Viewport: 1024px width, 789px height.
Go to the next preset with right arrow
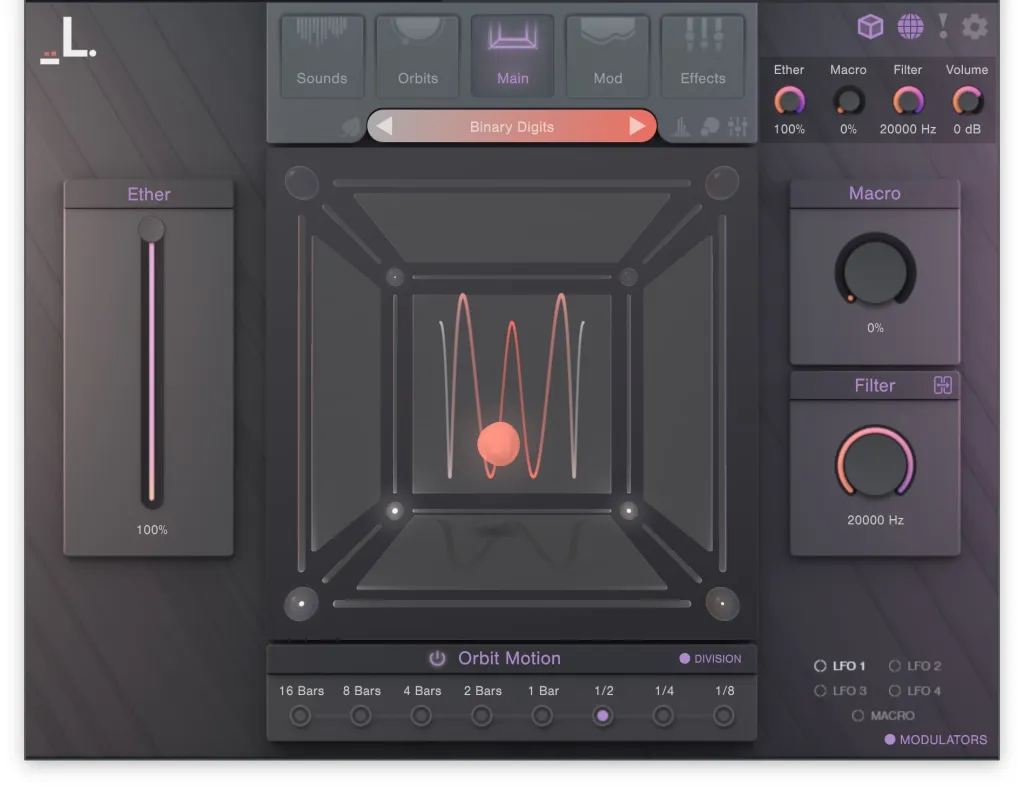point(637,127)
